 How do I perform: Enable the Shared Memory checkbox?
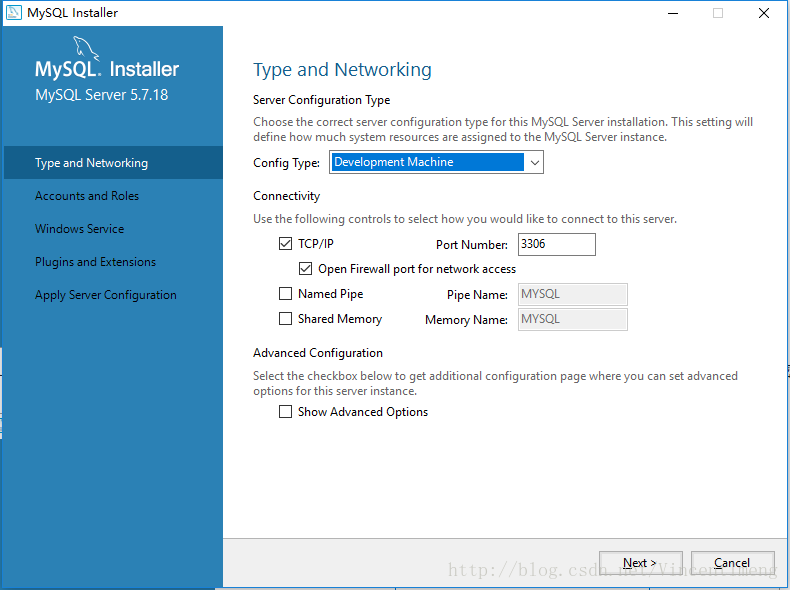tap(286, 319)
